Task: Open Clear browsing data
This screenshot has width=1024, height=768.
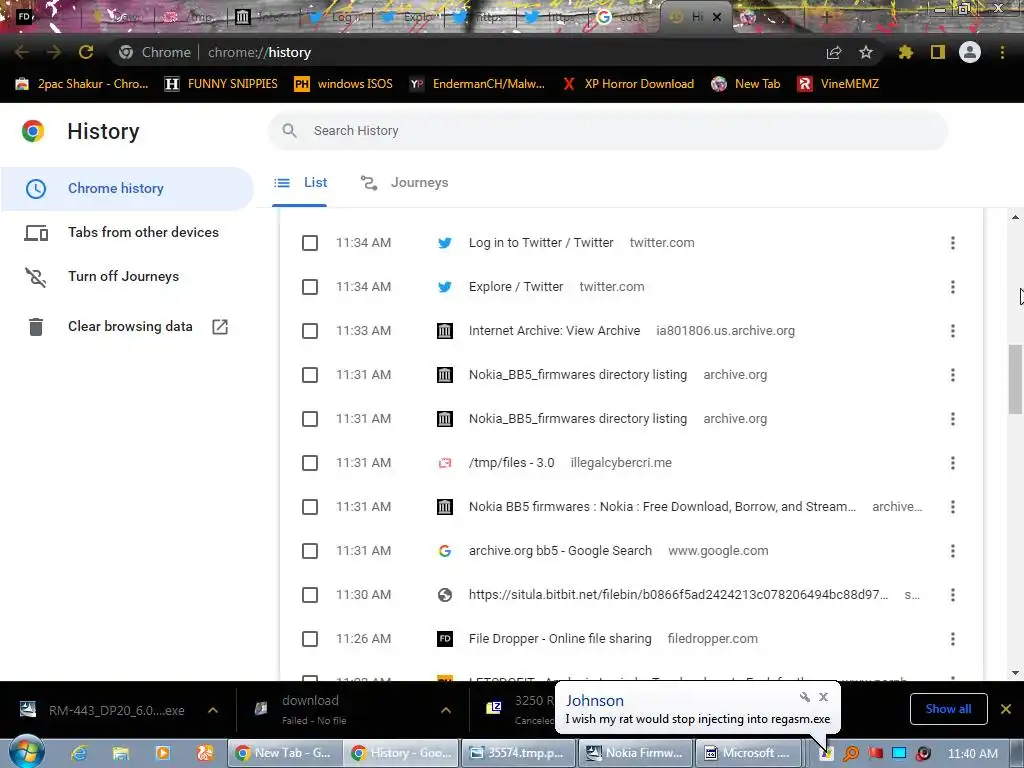Action: coord(127,327)
